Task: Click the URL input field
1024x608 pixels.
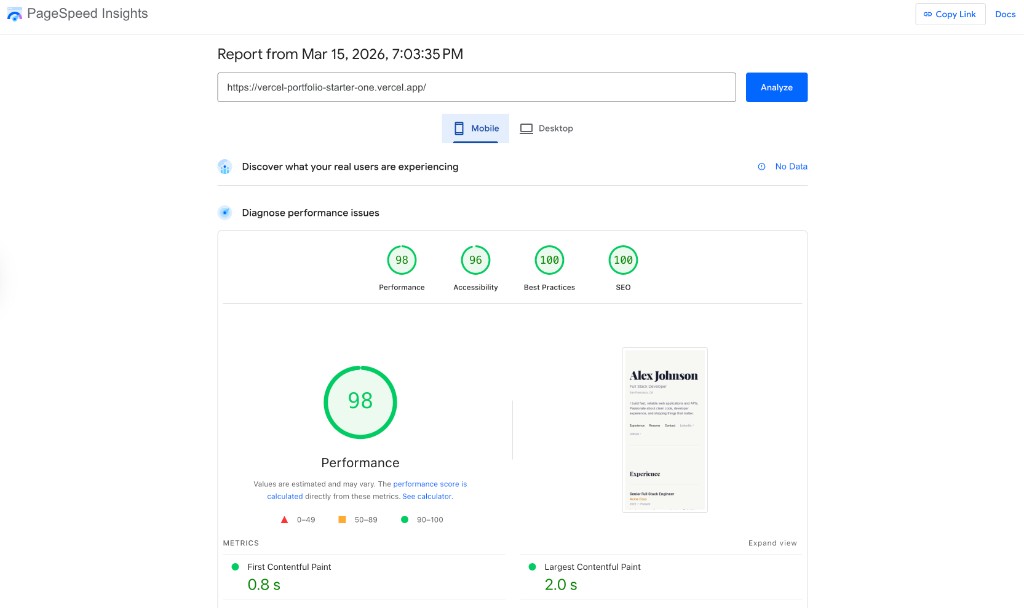Action: click(476, 87)
